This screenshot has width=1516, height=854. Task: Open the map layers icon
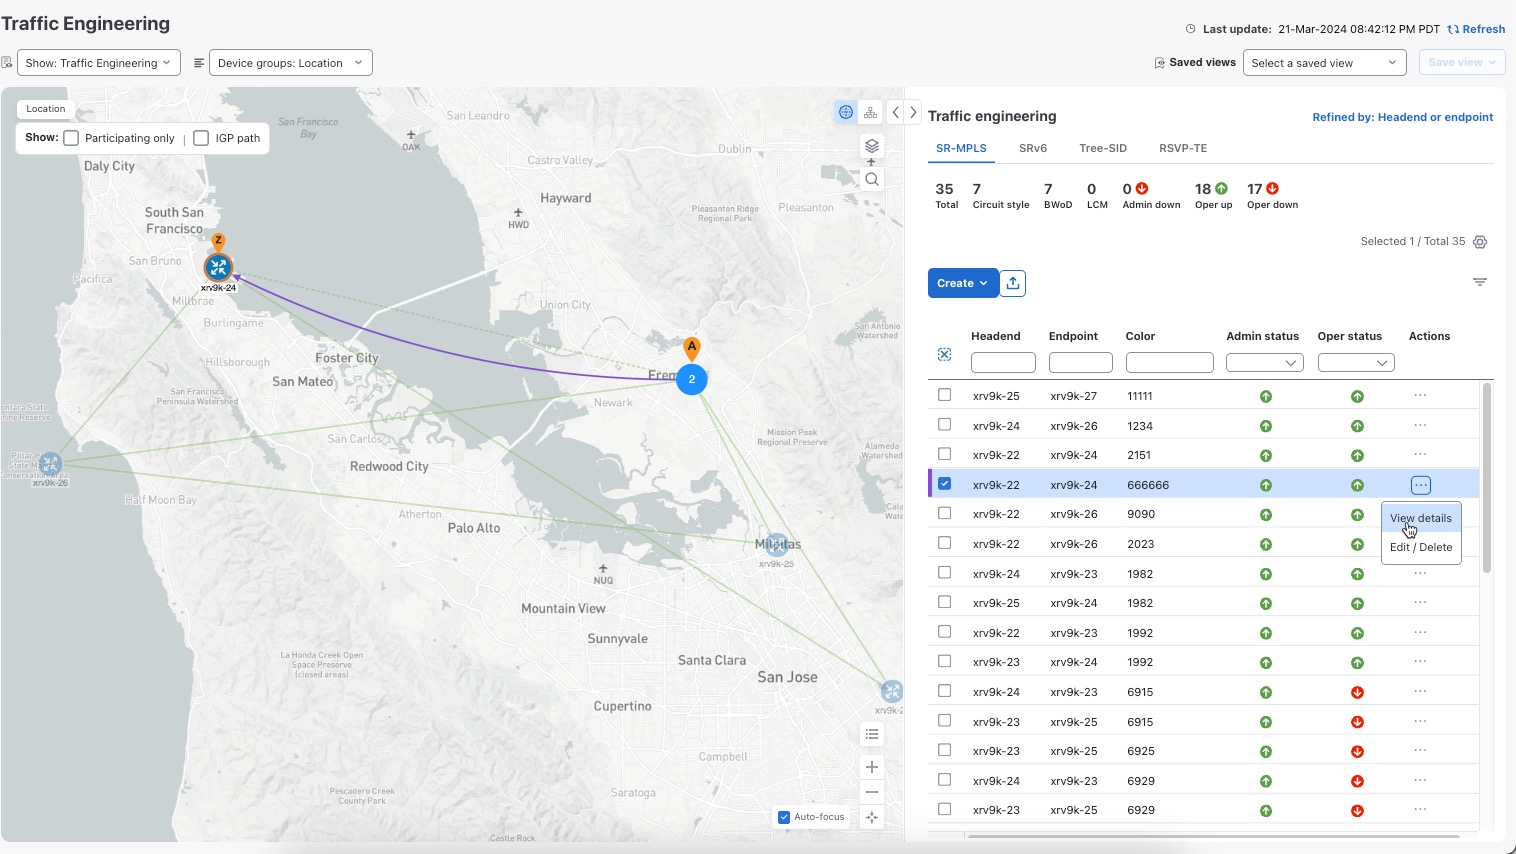click(872, 146)
